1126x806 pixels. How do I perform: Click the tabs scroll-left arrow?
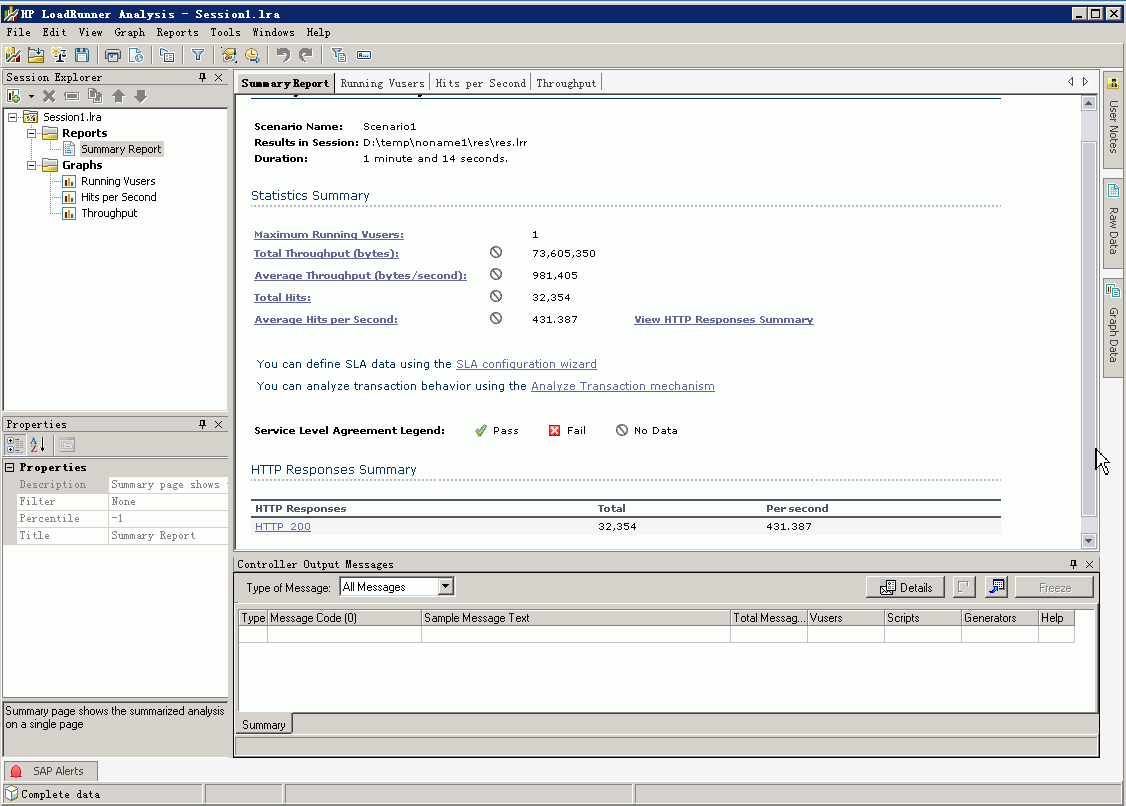click(1071, 82)
